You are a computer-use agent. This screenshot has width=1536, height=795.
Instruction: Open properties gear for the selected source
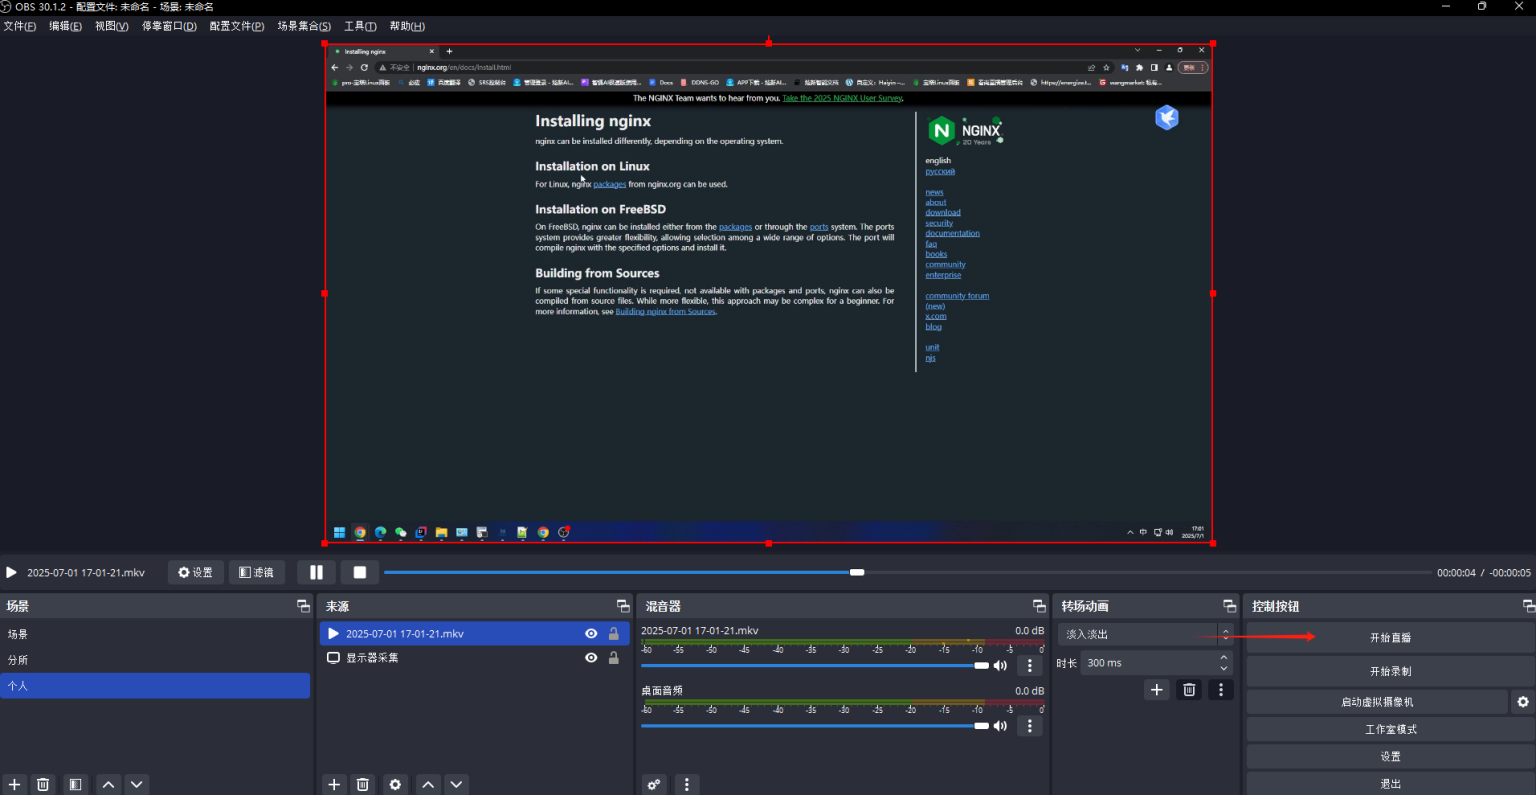click(x=395, y=785)
